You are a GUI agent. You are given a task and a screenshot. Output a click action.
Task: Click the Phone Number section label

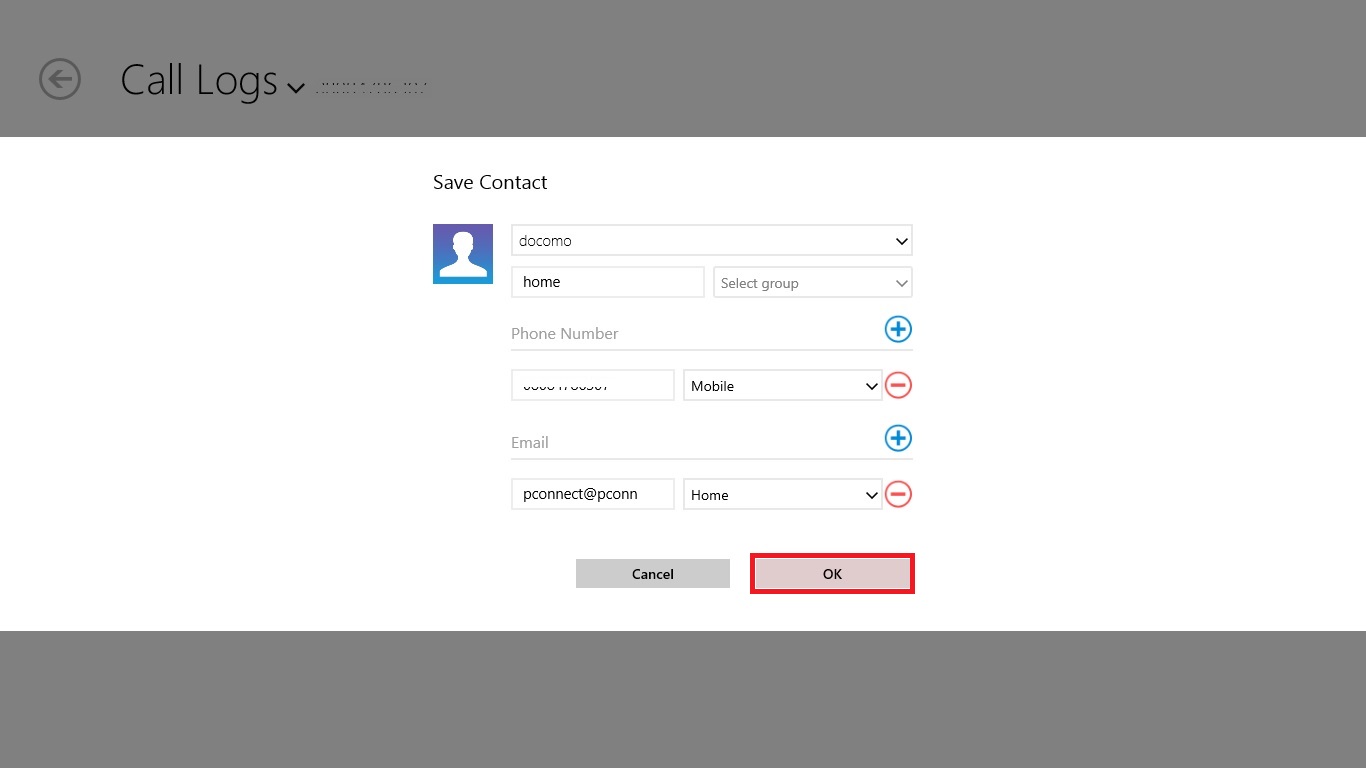[x=565, y=334]
